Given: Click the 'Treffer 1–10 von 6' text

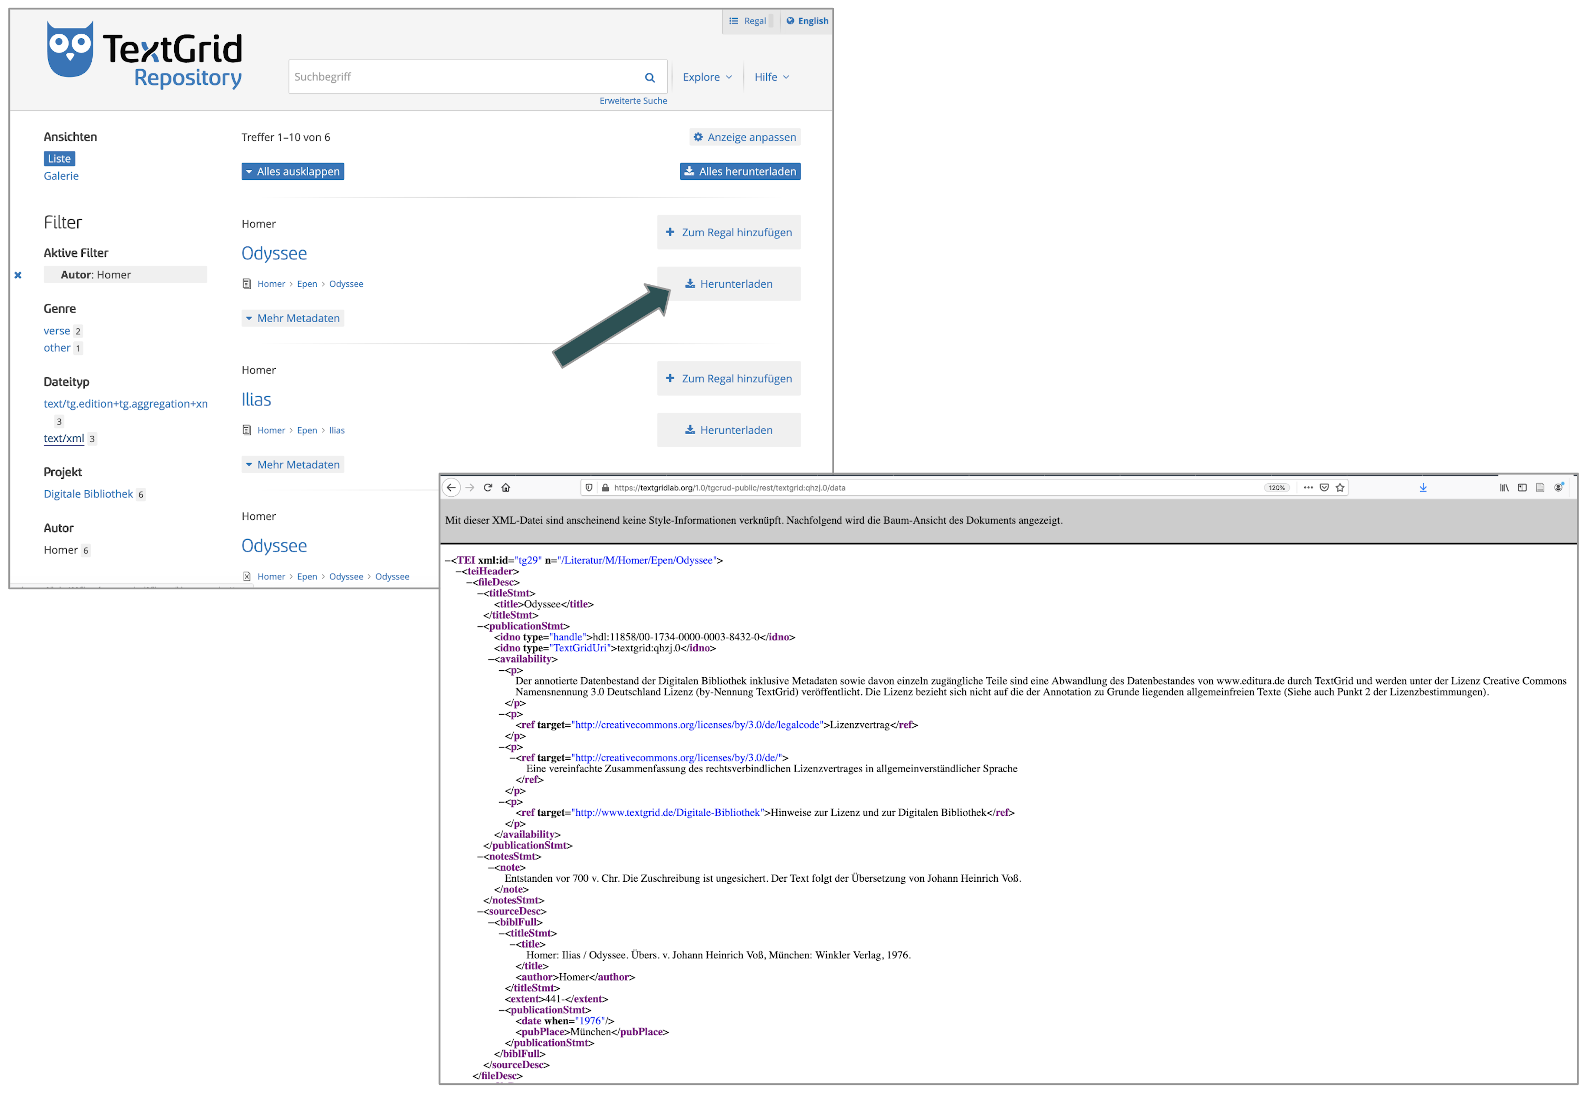Looking at the screenshot, I should click(286, 138).
